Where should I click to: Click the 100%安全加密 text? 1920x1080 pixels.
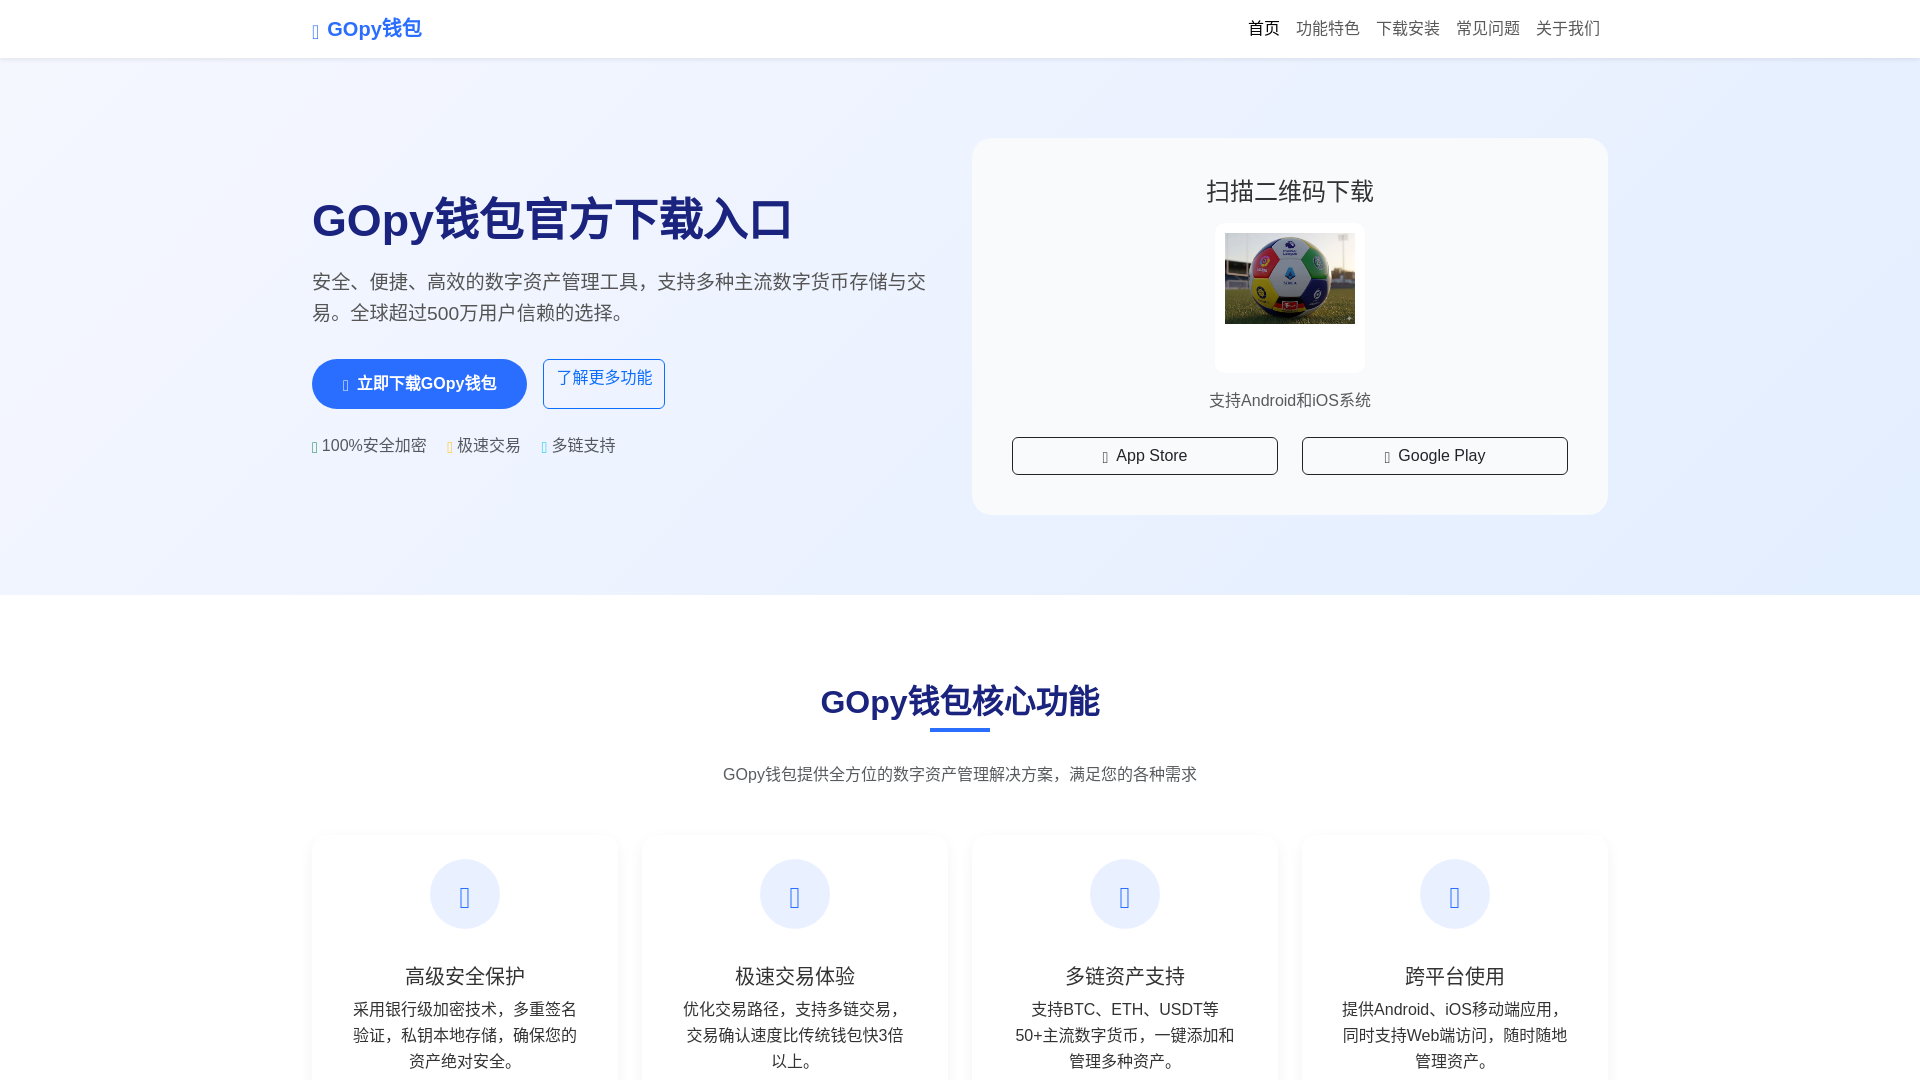coord(374,446)
